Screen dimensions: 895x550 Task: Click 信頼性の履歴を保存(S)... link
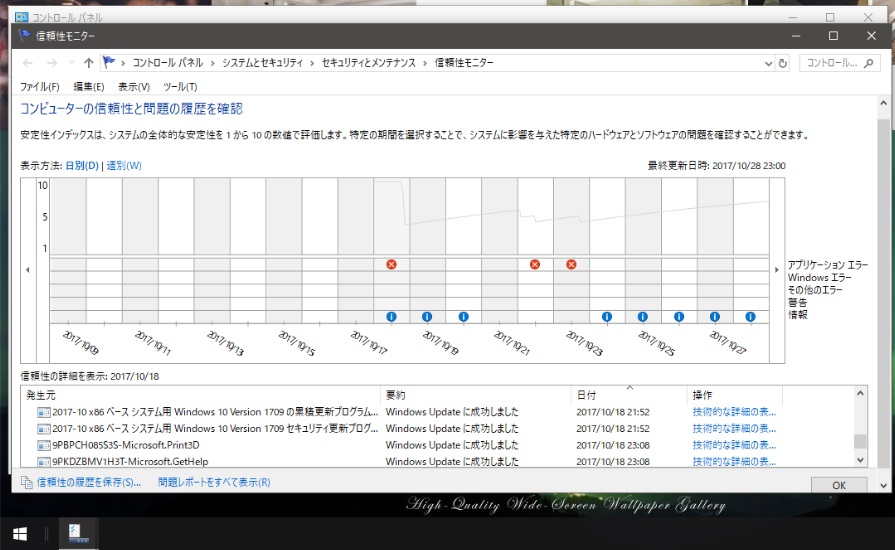[x=88, y=483]
